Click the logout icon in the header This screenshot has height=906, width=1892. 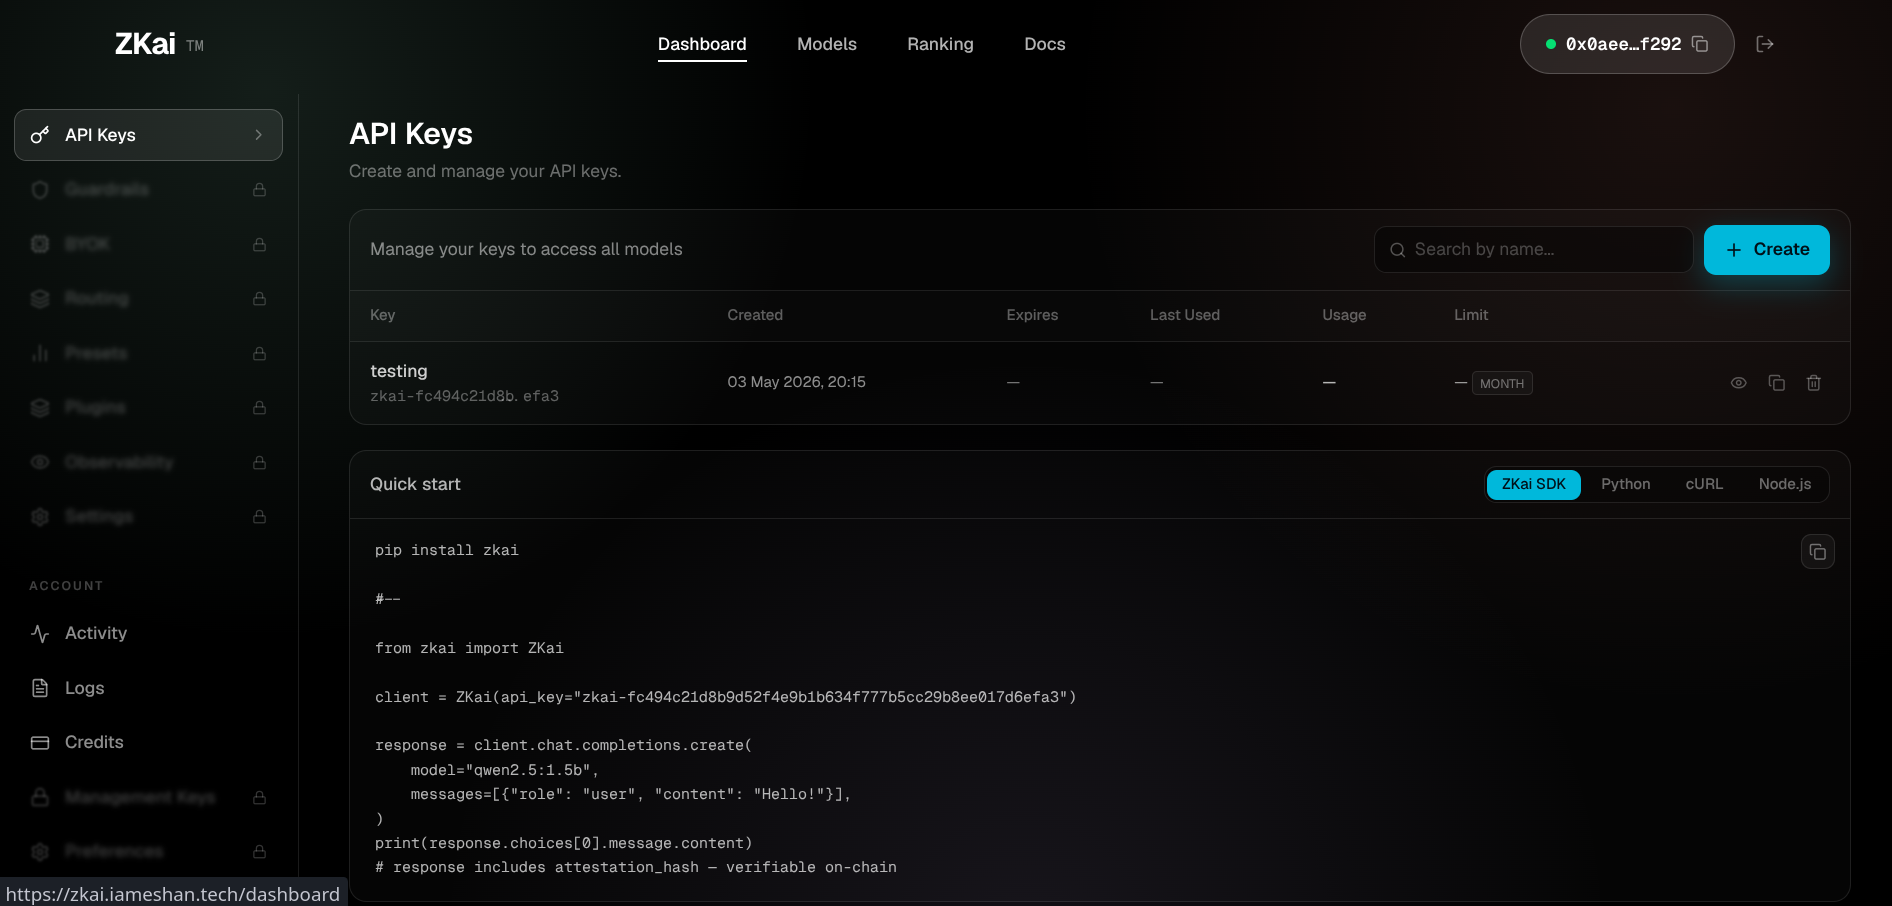(x=1765, y=44)
